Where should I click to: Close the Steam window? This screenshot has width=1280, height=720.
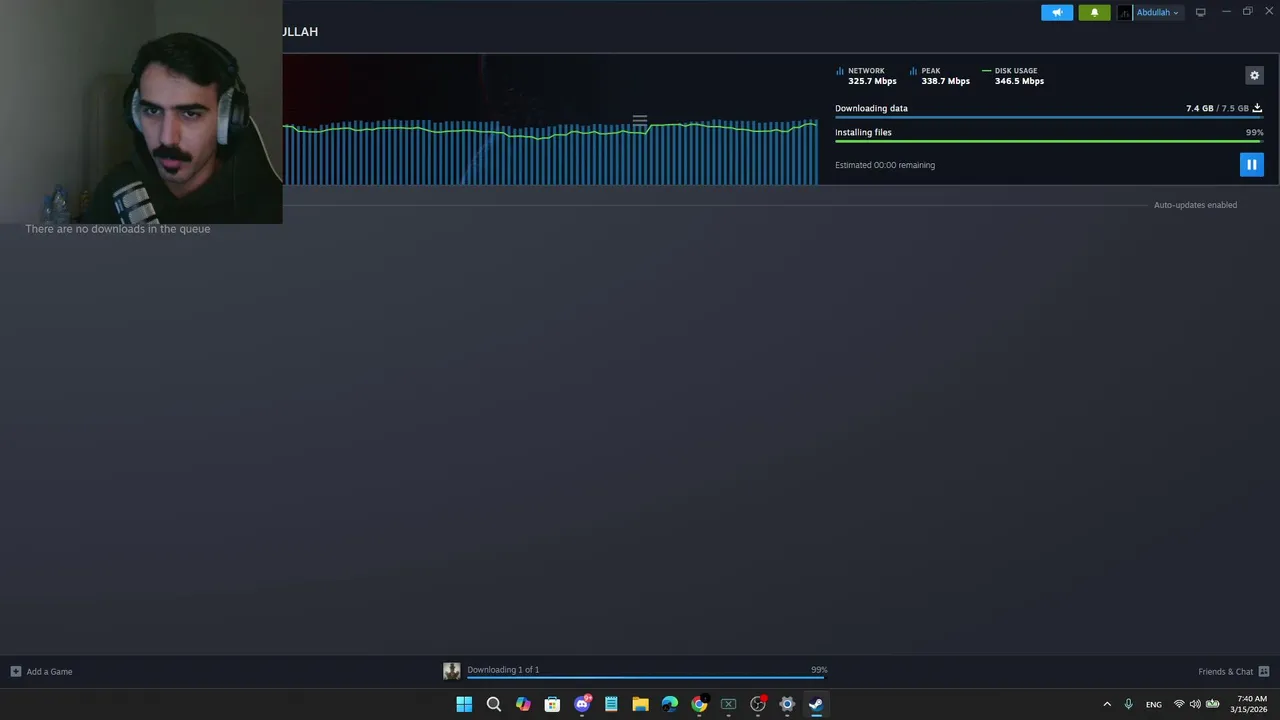pos(1269,12)
